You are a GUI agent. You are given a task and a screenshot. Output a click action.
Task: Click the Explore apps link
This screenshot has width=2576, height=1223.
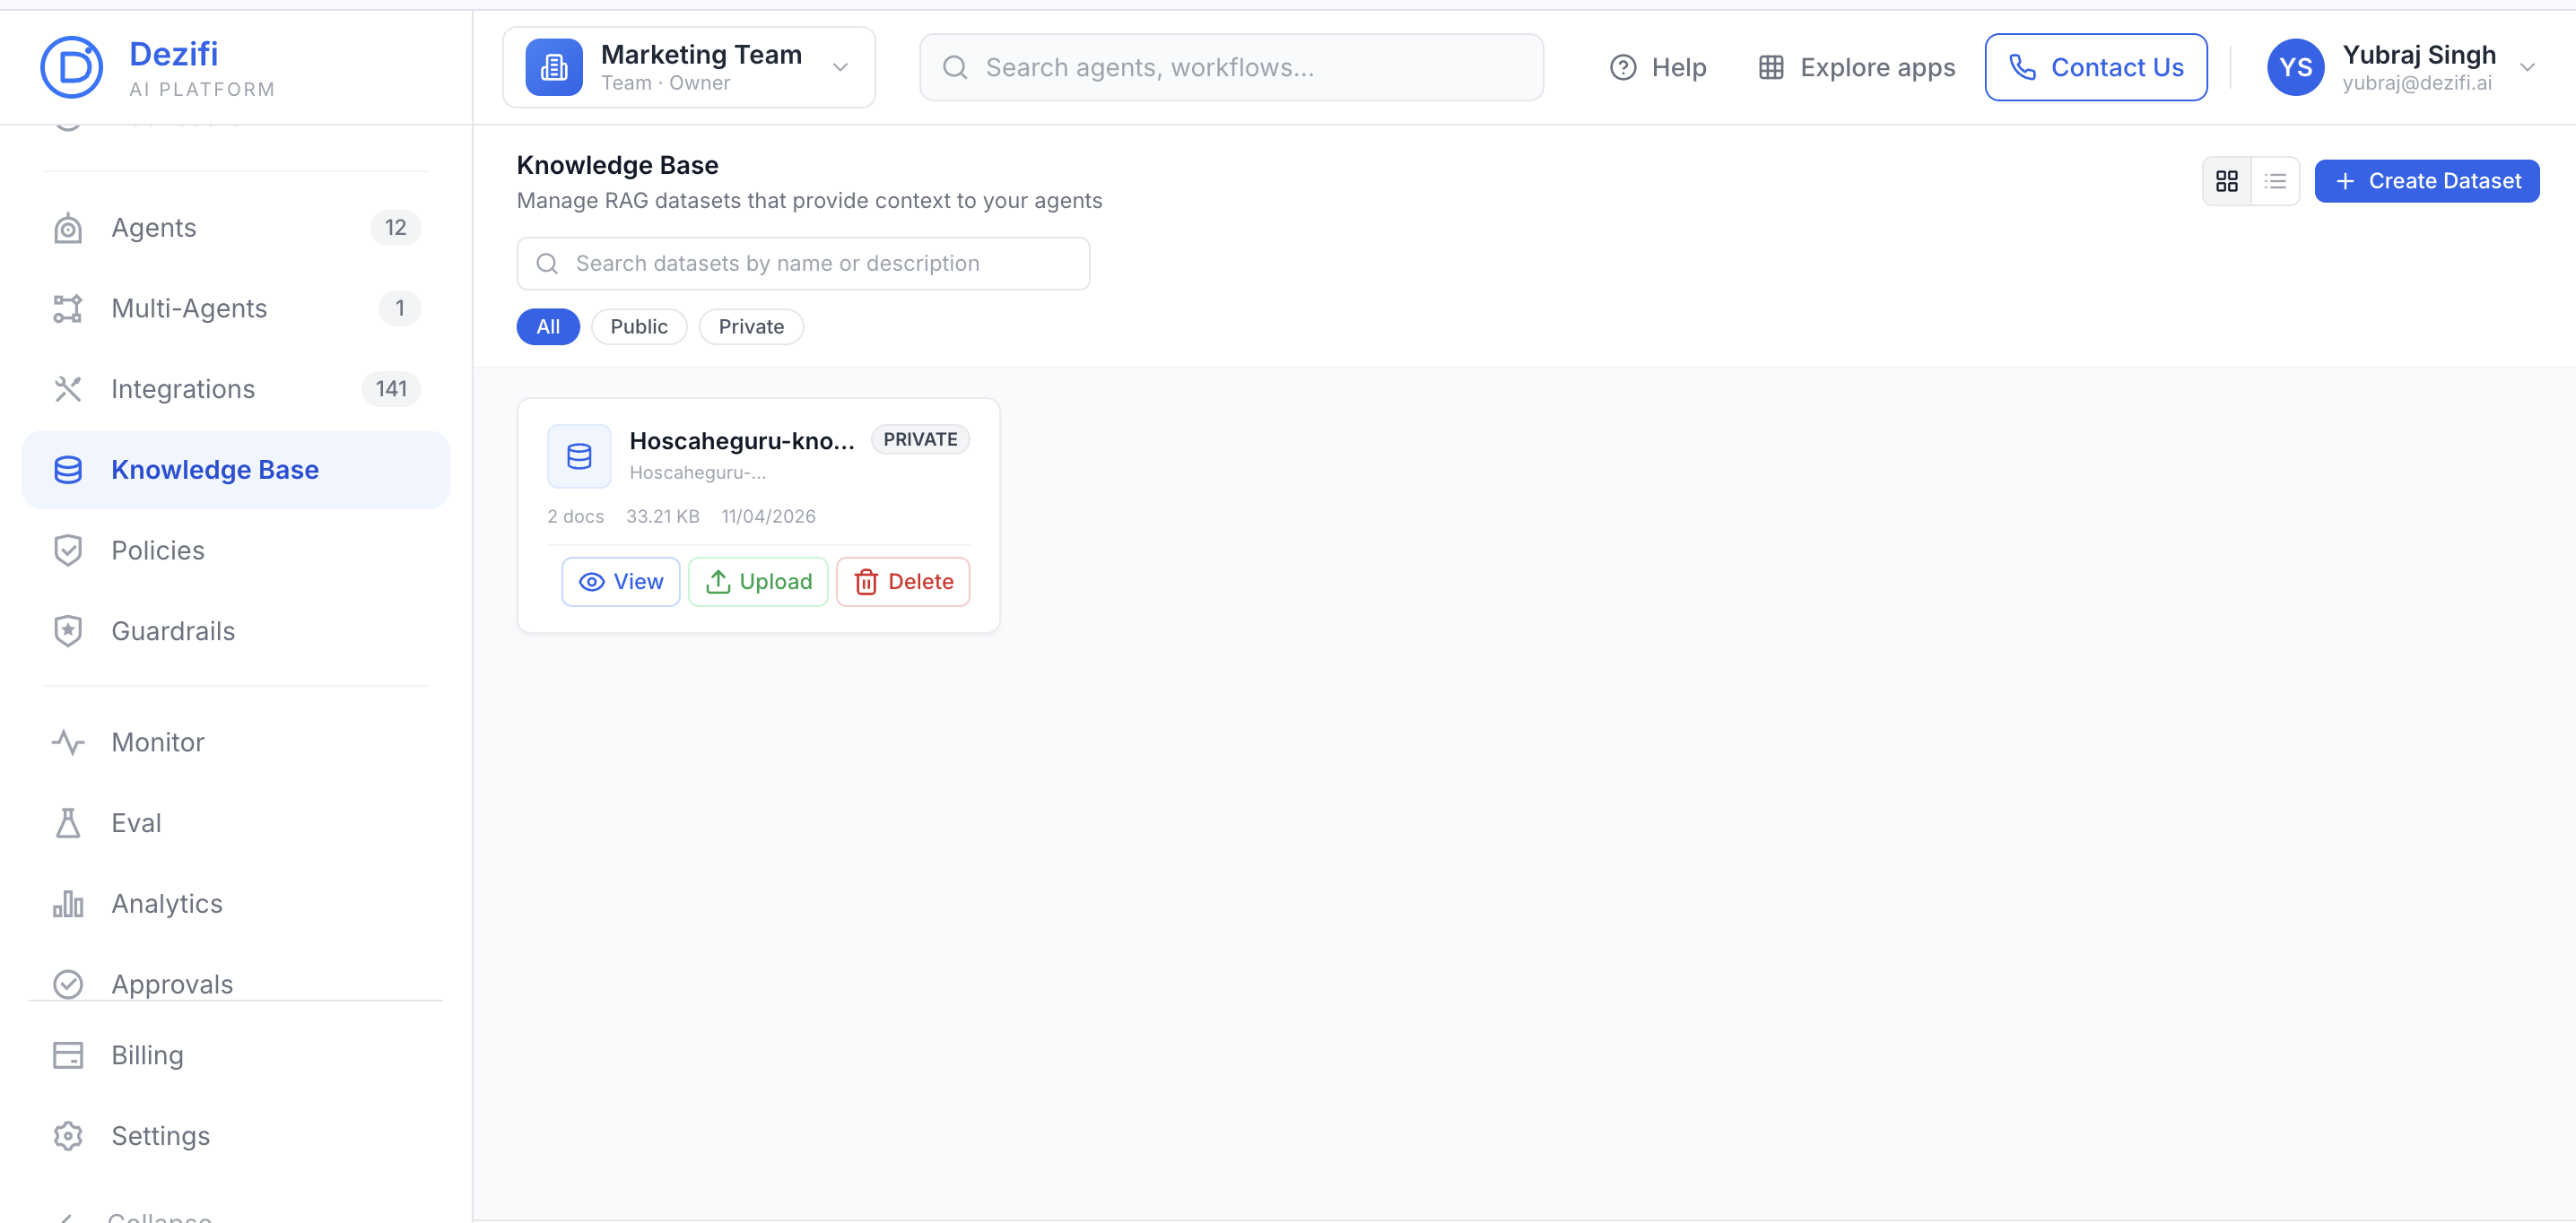[1857, 67]
